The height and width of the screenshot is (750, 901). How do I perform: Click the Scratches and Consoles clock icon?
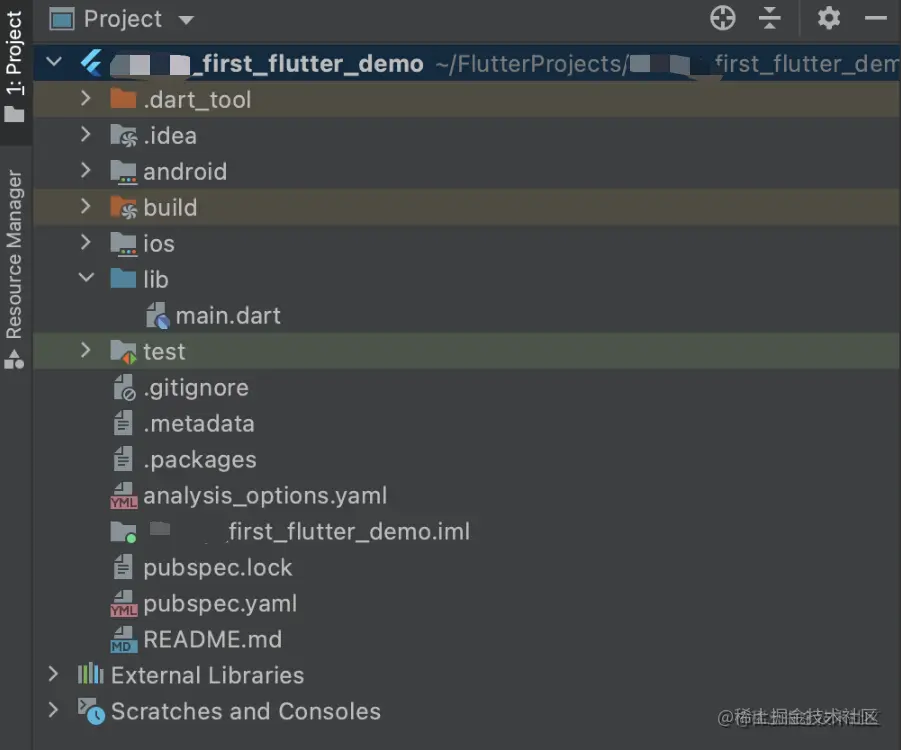(91, 711)
